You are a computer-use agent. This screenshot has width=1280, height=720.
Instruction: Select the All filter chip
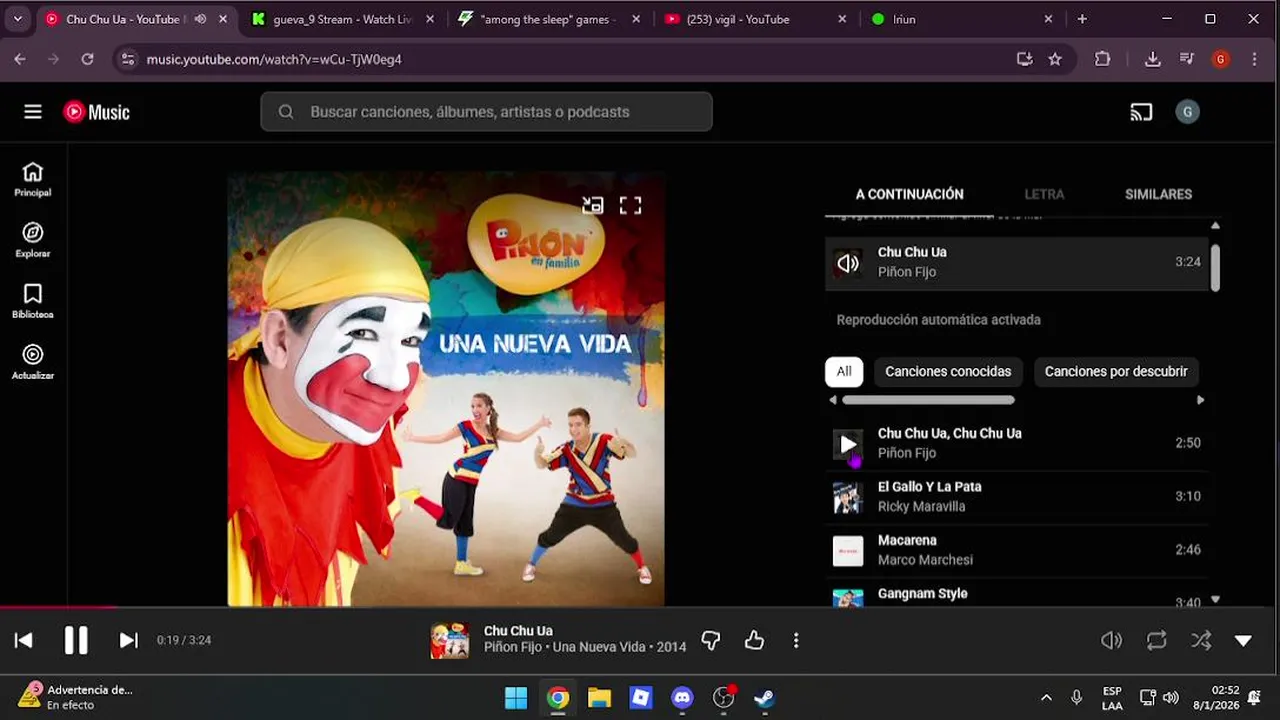coord(844,371)
